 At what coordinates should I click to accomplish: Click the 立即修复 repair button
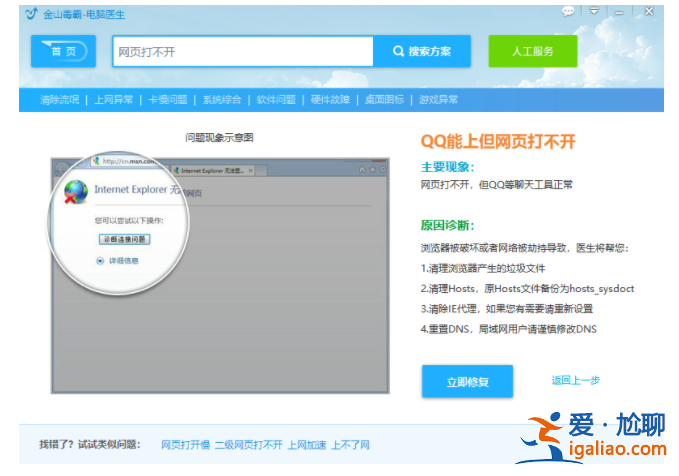(468, 382)
